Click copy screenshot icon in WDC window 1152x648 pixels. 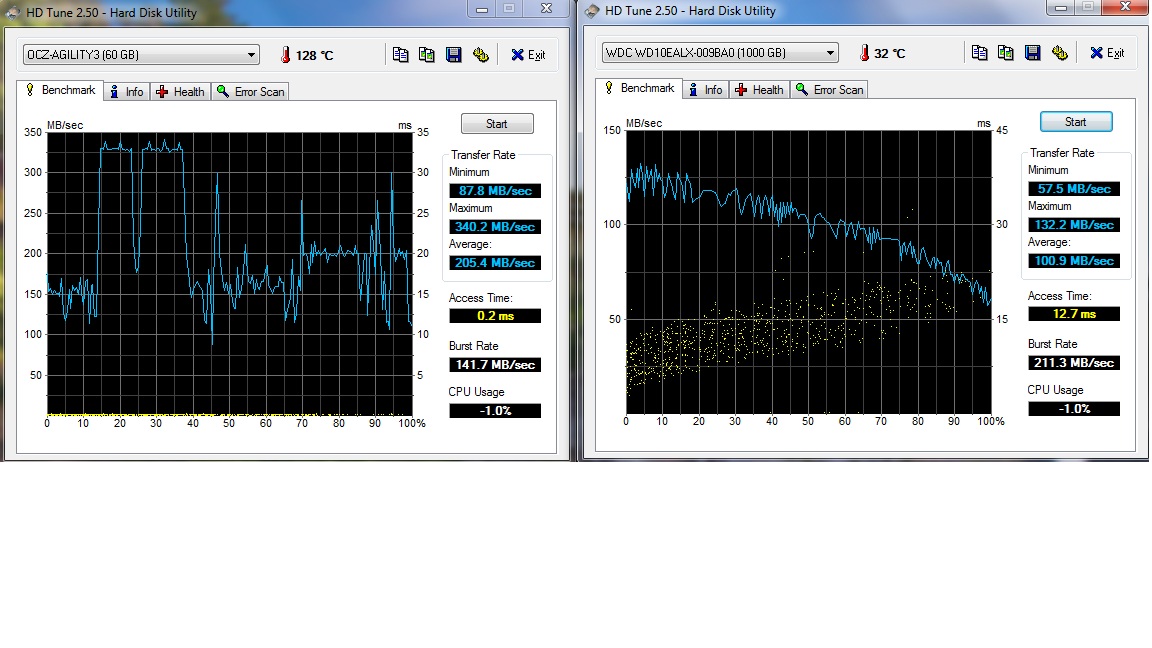[1006, 53]
